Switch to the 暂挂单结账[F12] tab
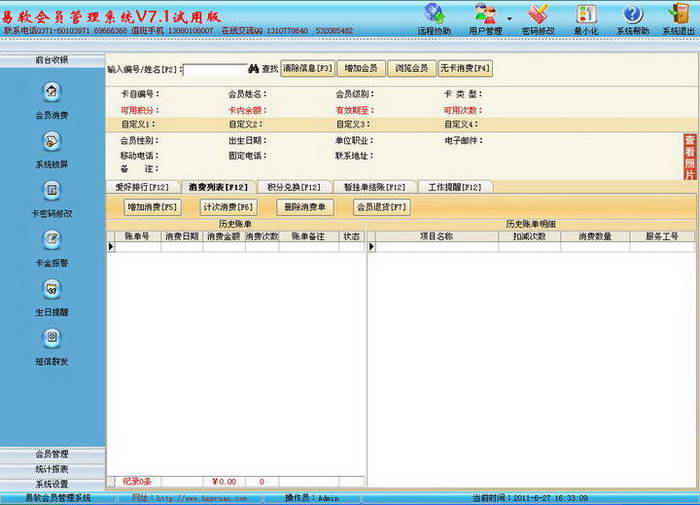This screenshot has height=505, width=700. 374,187
